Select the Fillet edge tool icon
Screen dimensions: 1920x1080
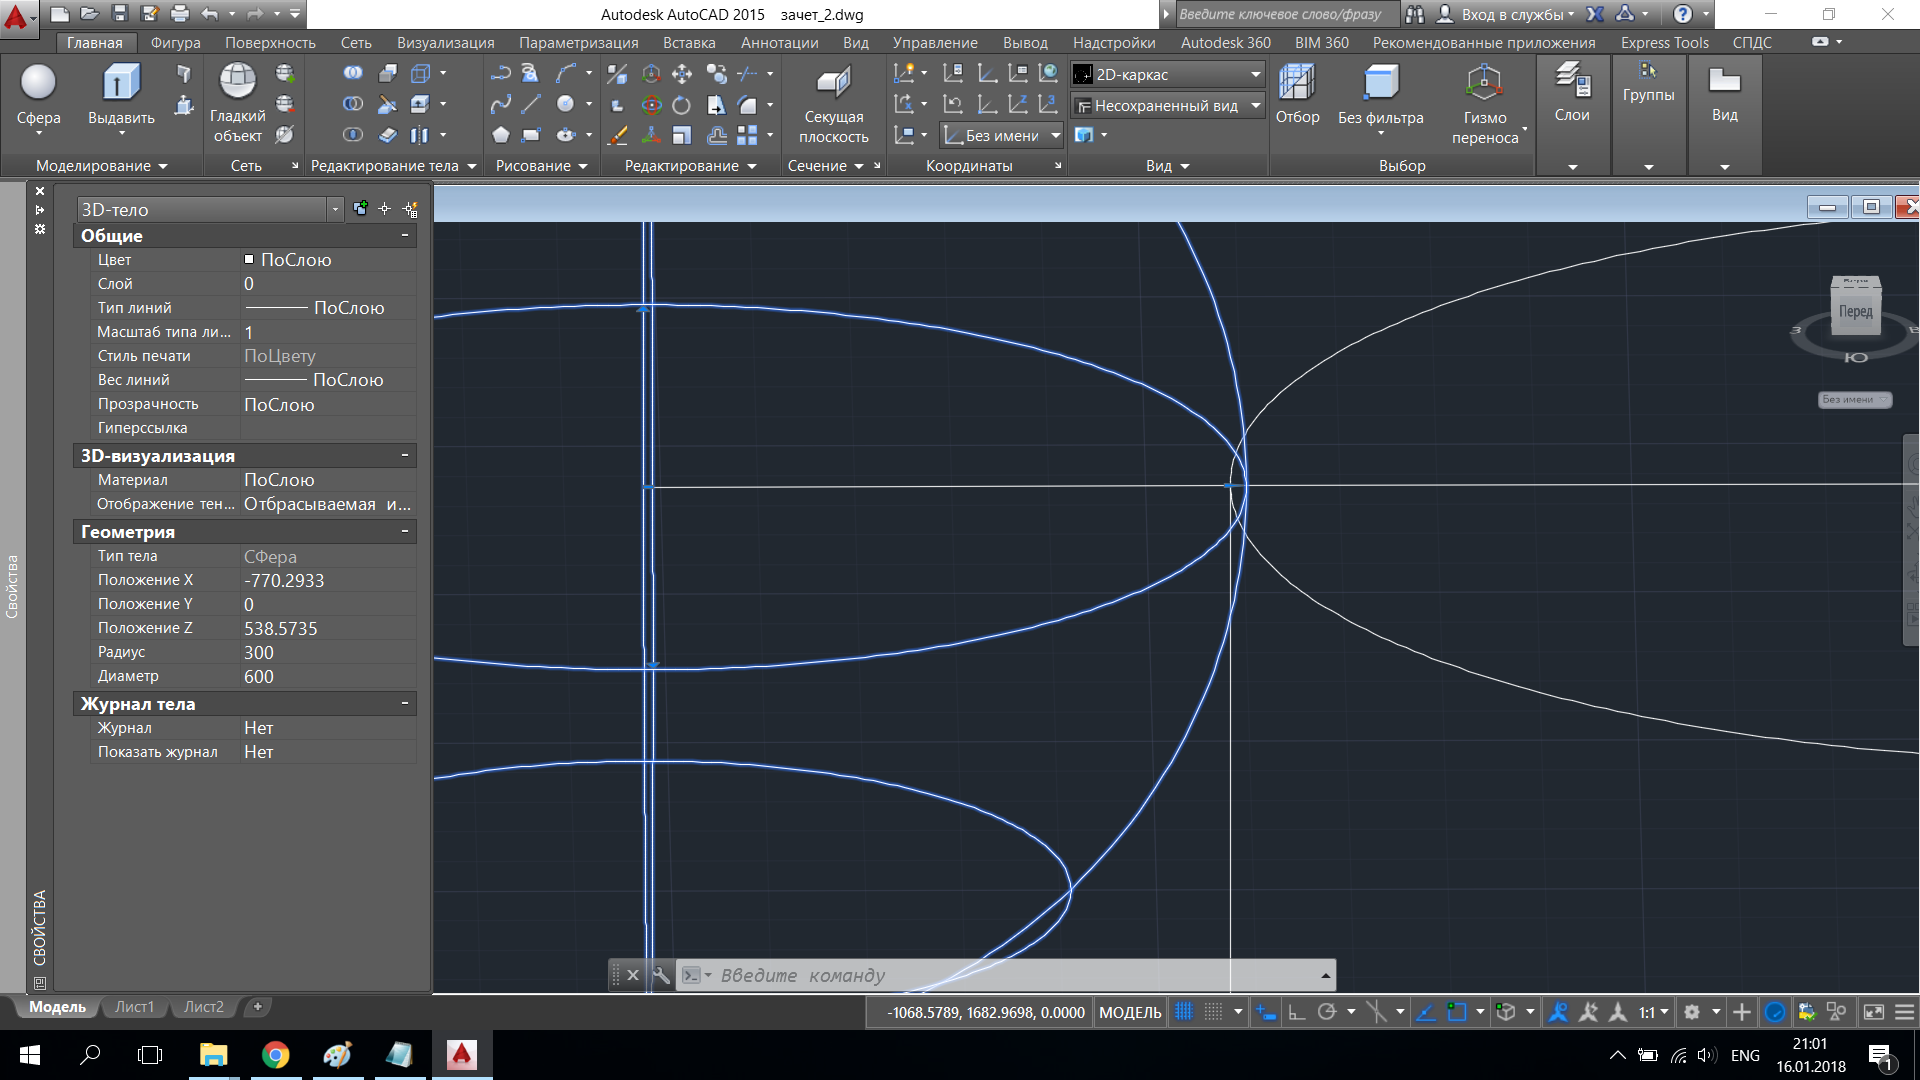point(748,104)
